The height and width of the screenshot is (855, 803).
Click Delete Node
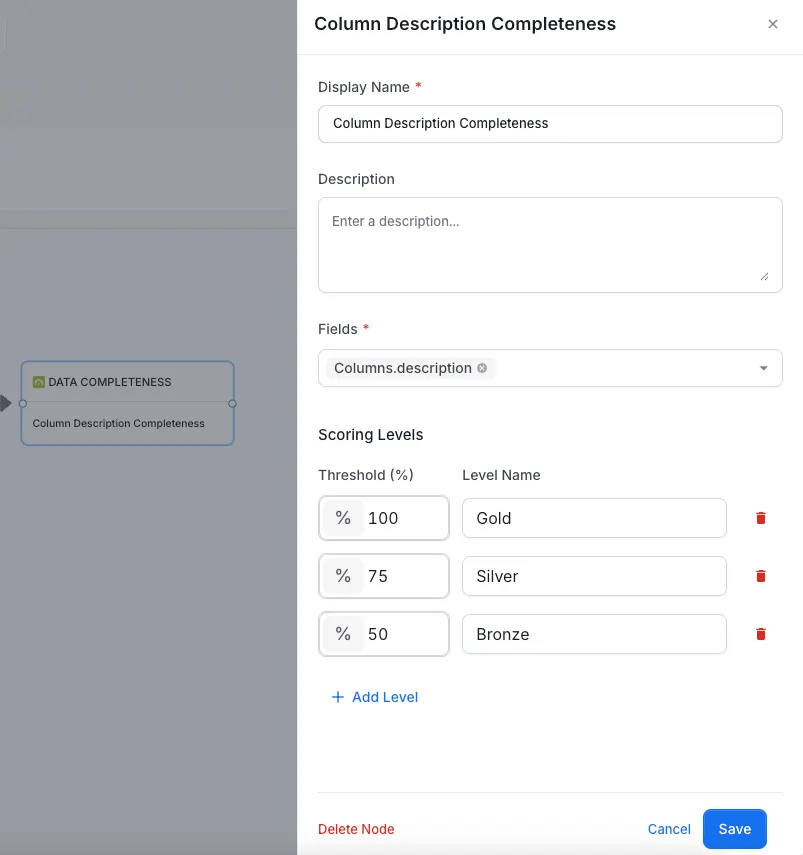tap(355, 829)
